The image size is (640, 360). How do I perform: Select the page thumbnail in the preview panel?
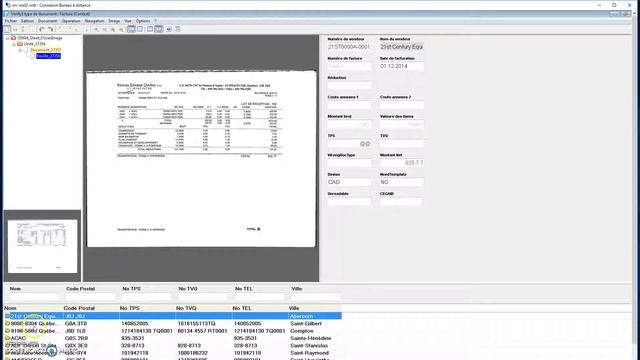pos(42,246)
